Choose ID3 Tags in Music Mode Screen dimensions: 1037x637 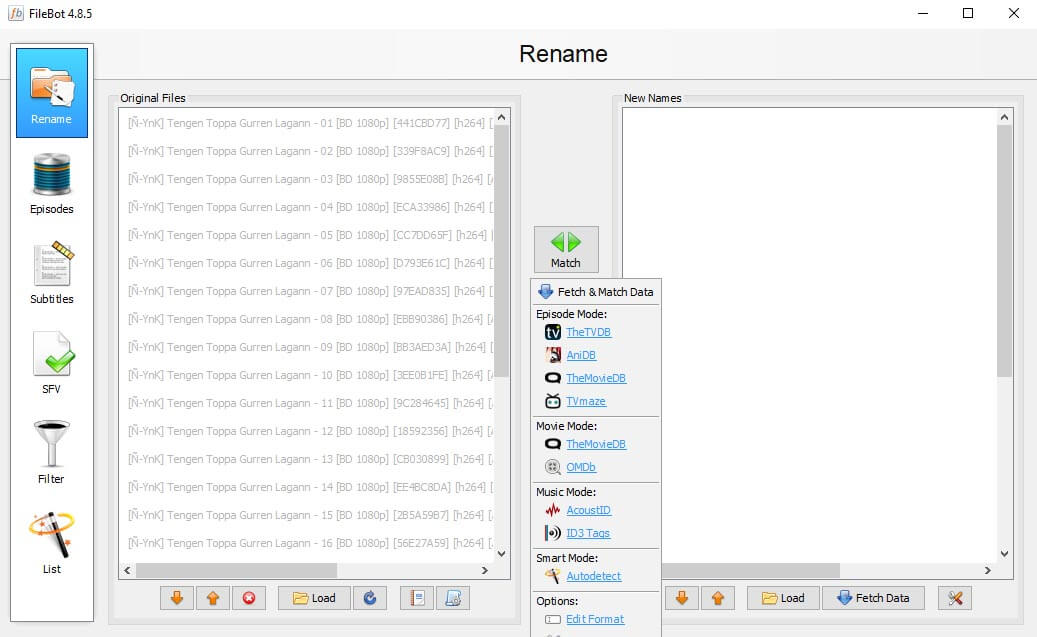click(587, 533)
